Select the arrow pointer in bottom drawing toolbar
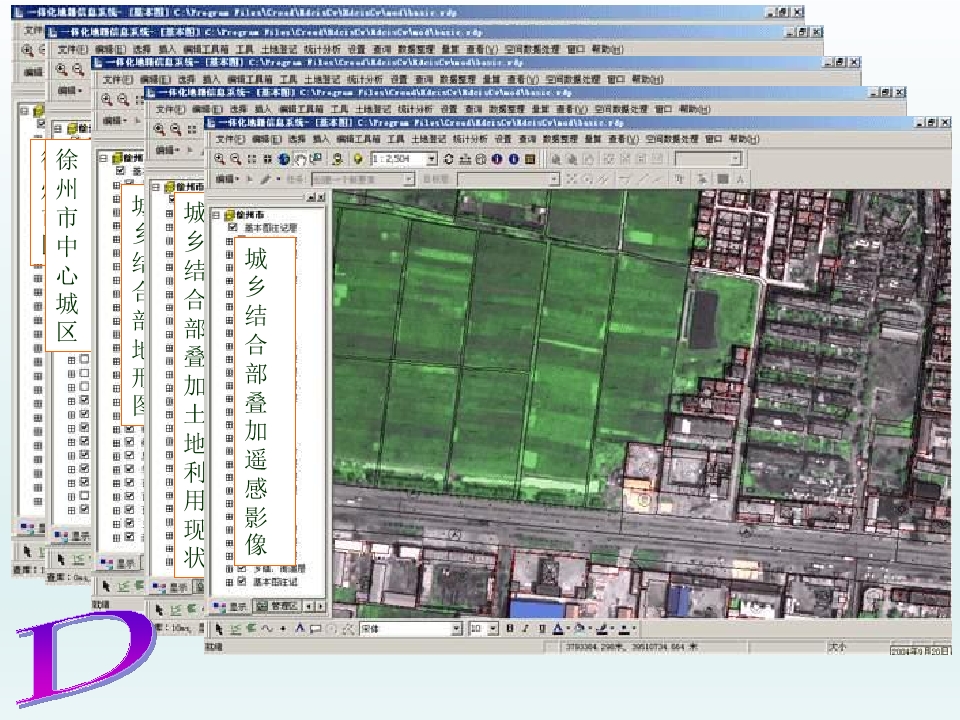Screen dimensions: 960x720 click(219, 629)
